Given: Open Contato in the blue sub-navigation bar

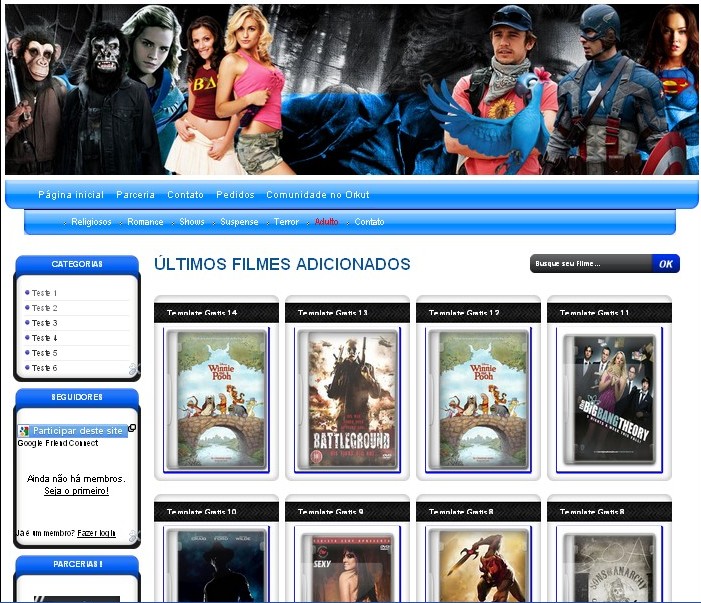Looking at the screenshot, I should (x=369, y=222).
